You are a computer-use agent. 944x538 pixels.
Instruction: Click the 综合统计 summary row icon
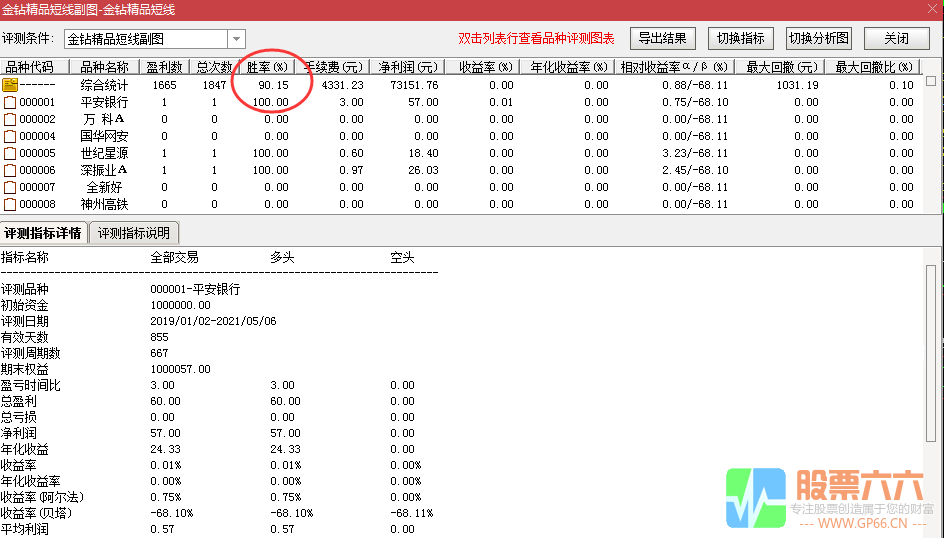pos(10,85)
